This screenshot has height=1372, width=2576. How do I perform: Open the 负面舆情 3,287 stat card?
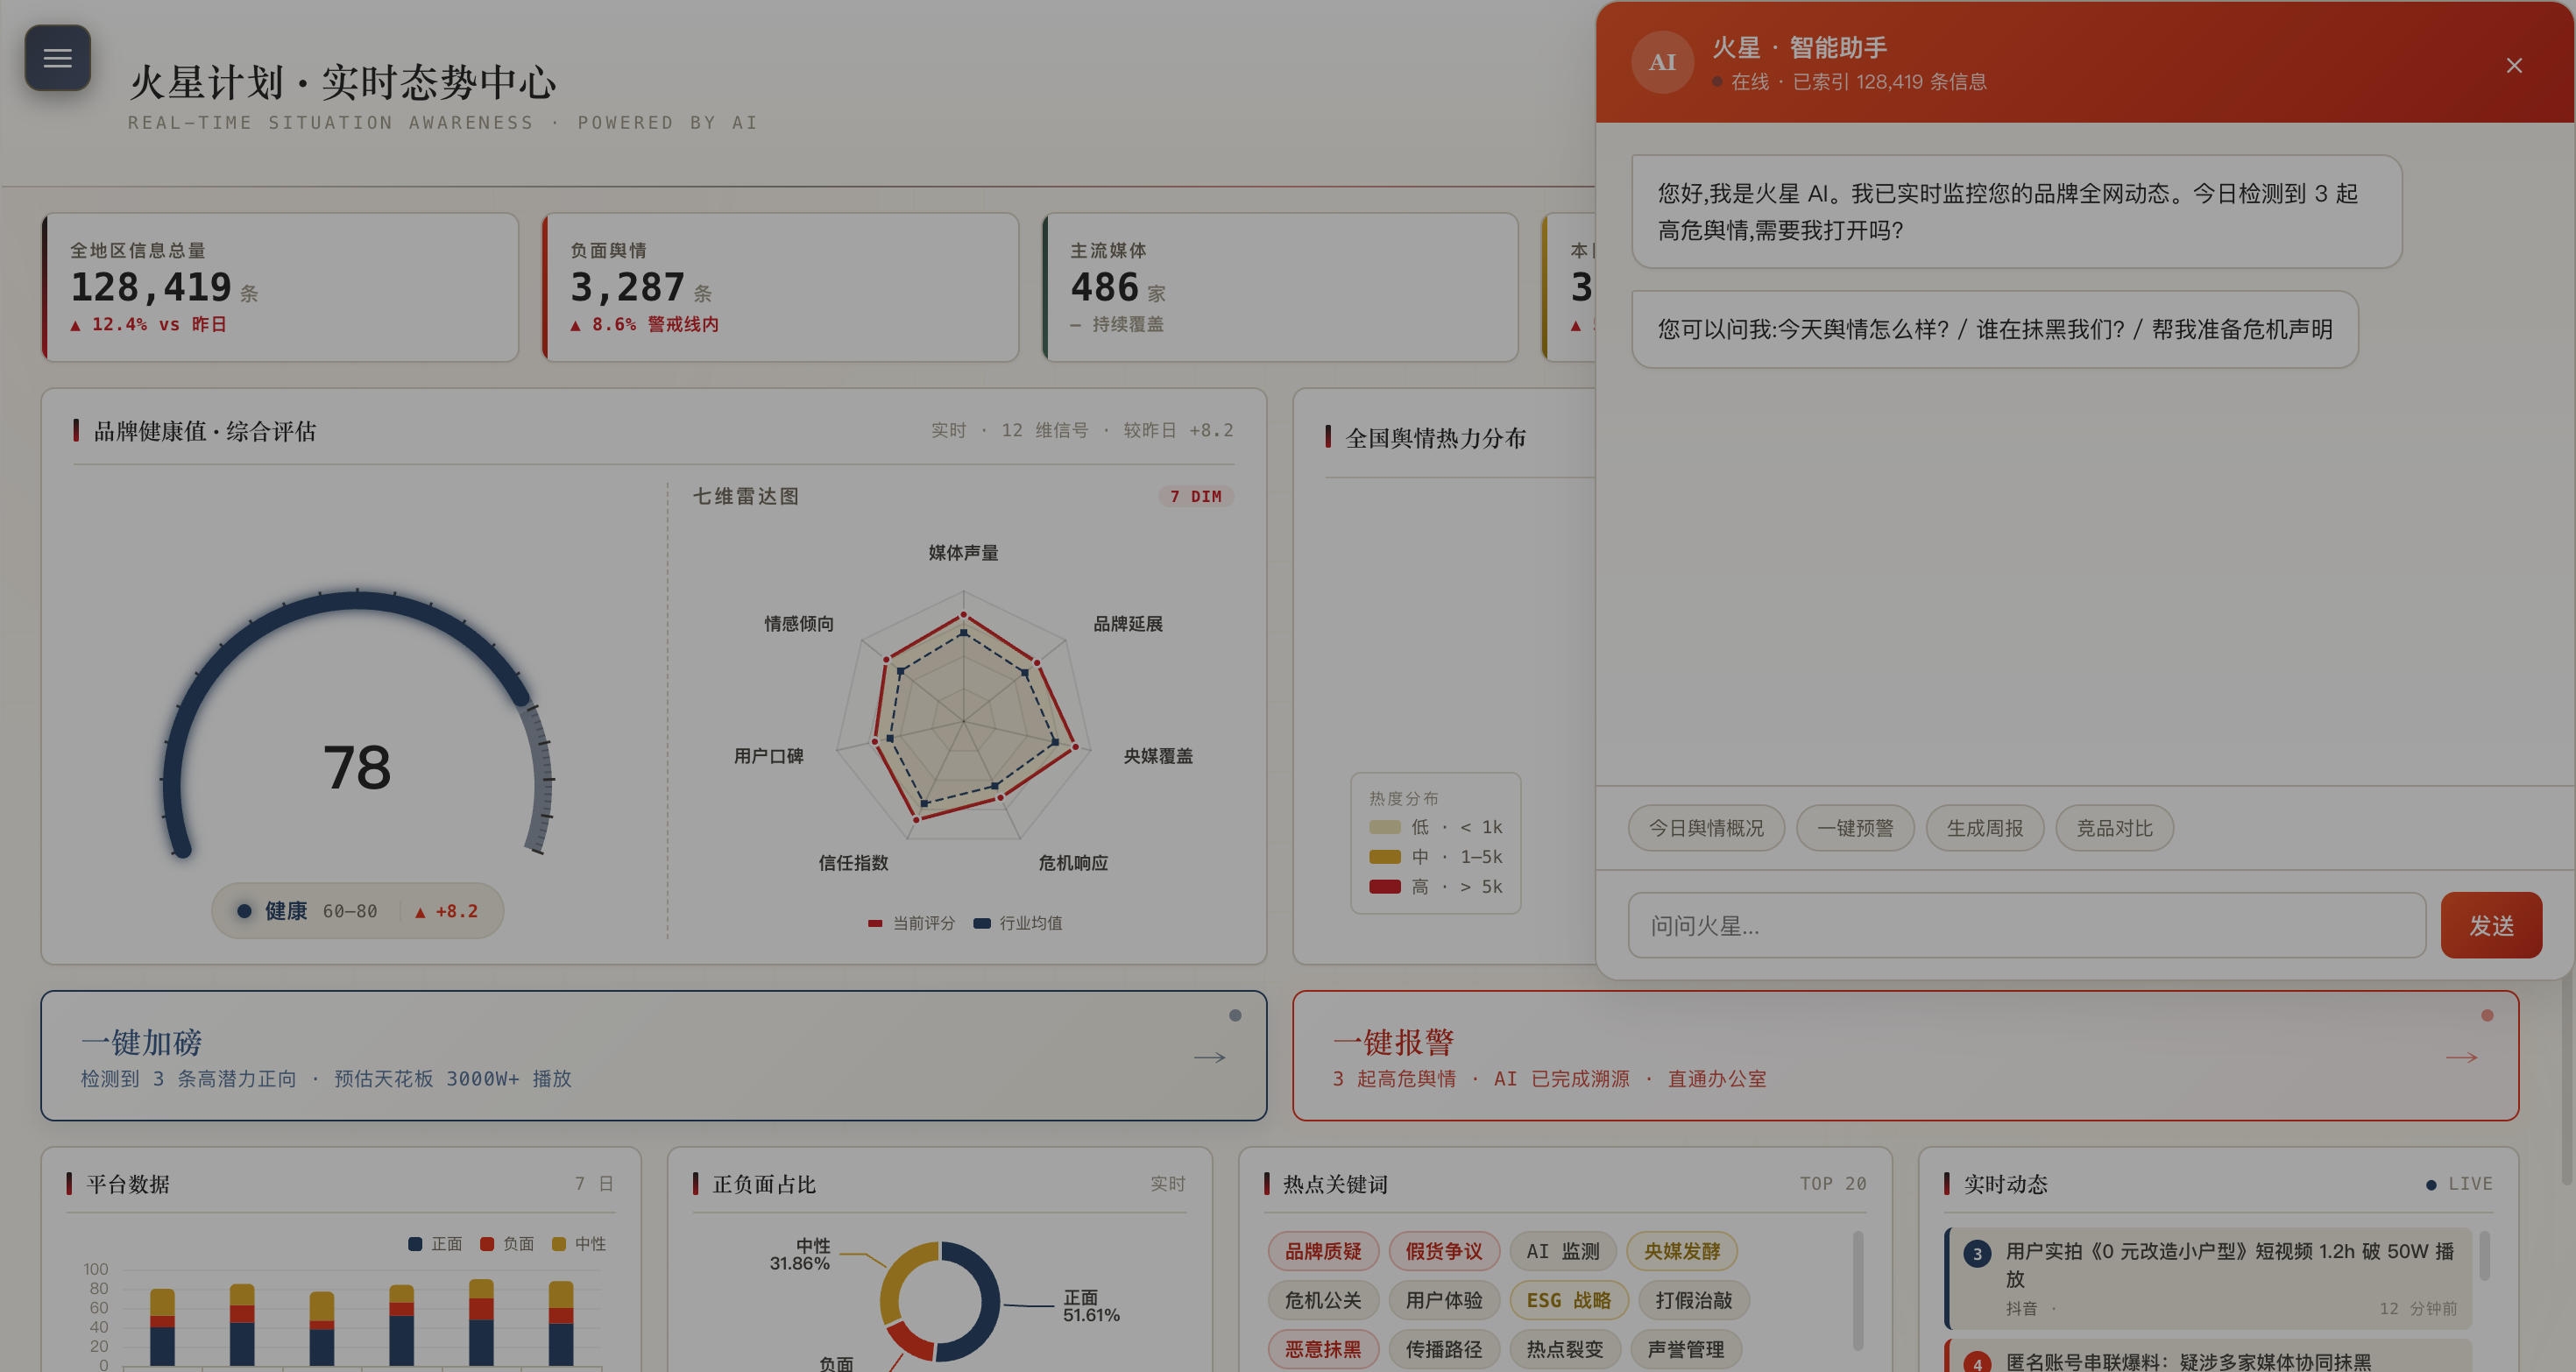click(x=780, y=287)
